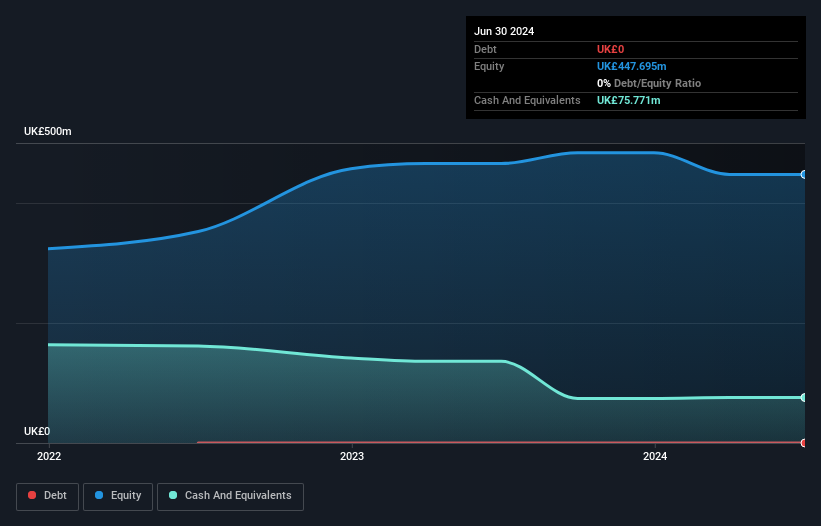Click the blue Equity legend dot

coord(99,495)
